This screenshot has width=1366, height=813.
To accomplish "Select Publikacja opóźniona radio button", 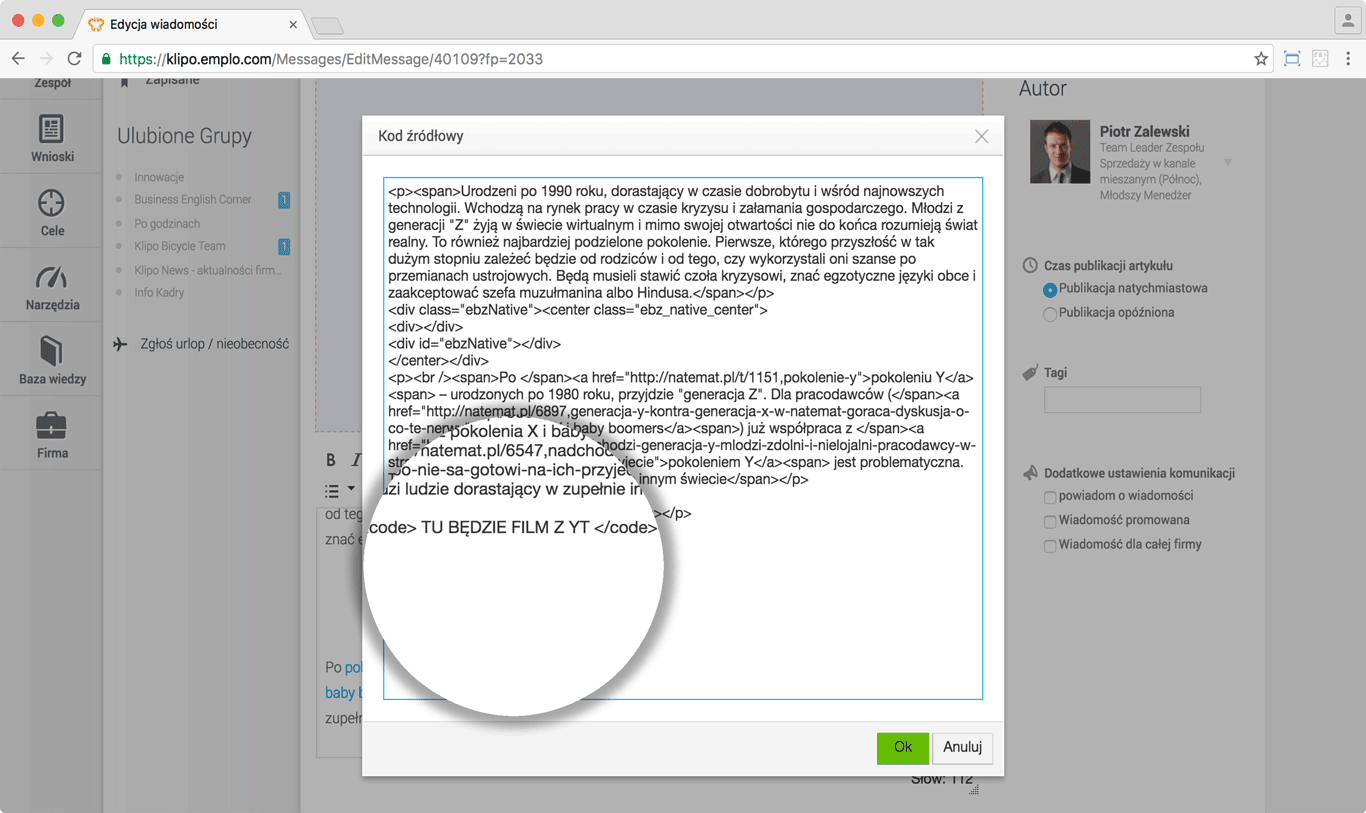I will (x=1050, y=314).
